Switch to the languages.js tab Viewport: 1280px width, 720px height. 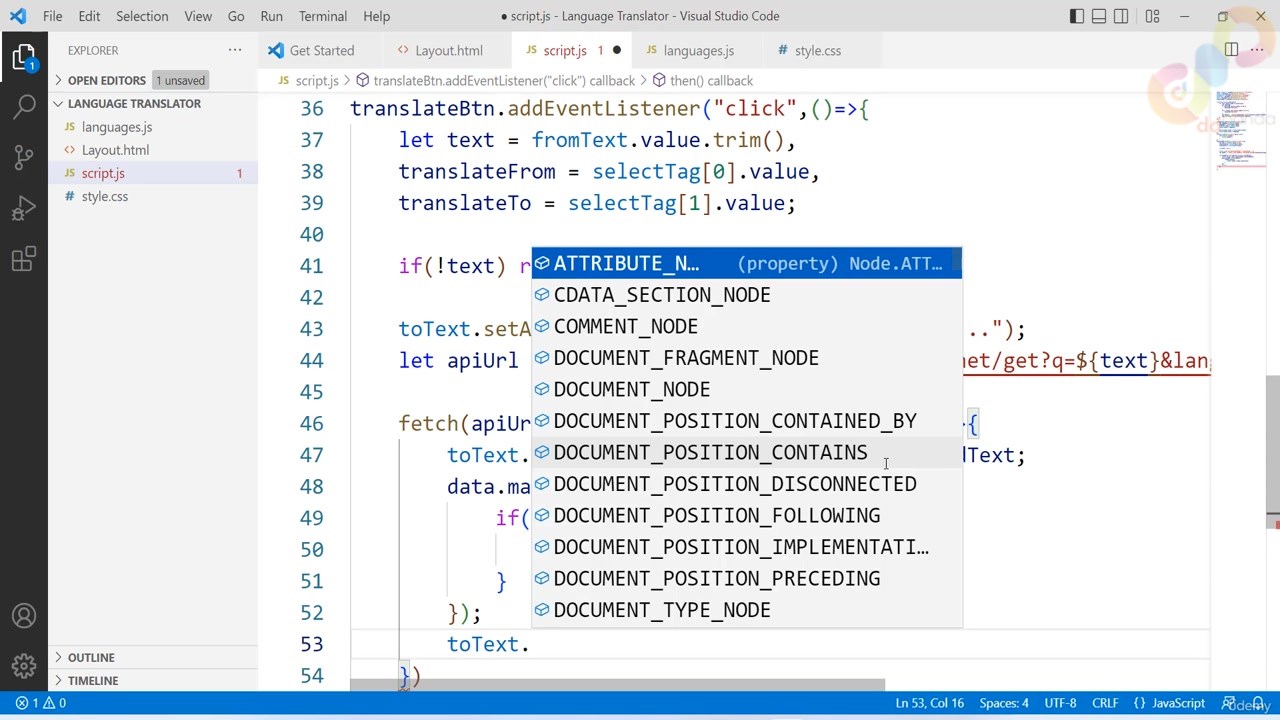coord(698,50)
